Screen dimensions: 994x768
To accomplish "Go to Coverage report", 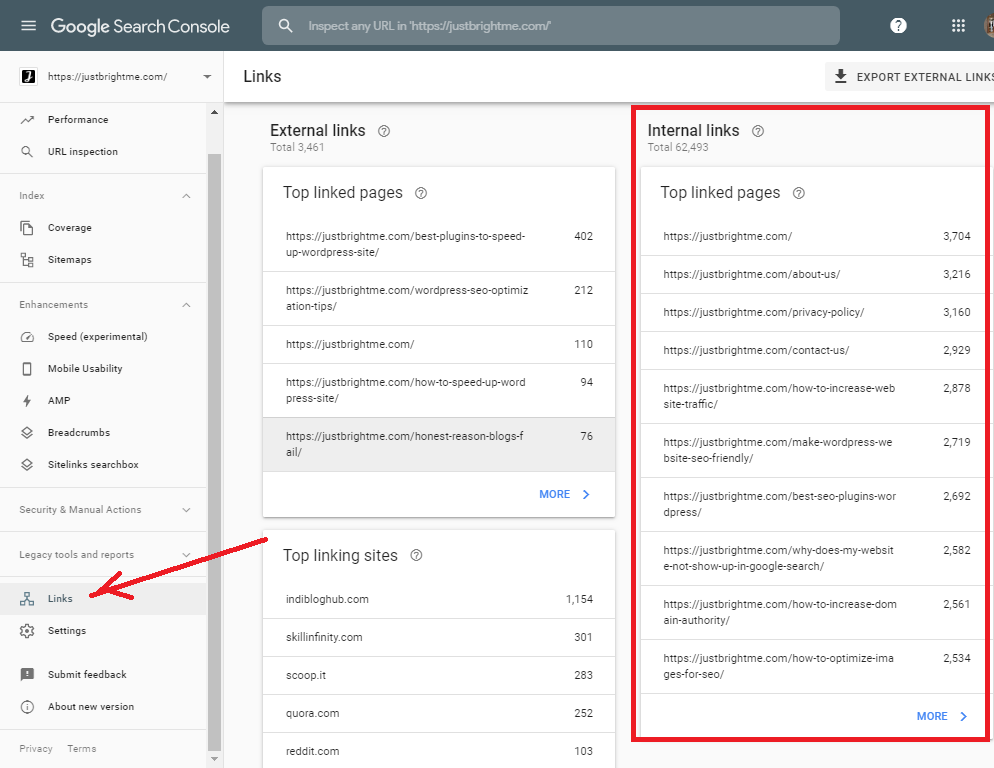I will click(103, 228).
